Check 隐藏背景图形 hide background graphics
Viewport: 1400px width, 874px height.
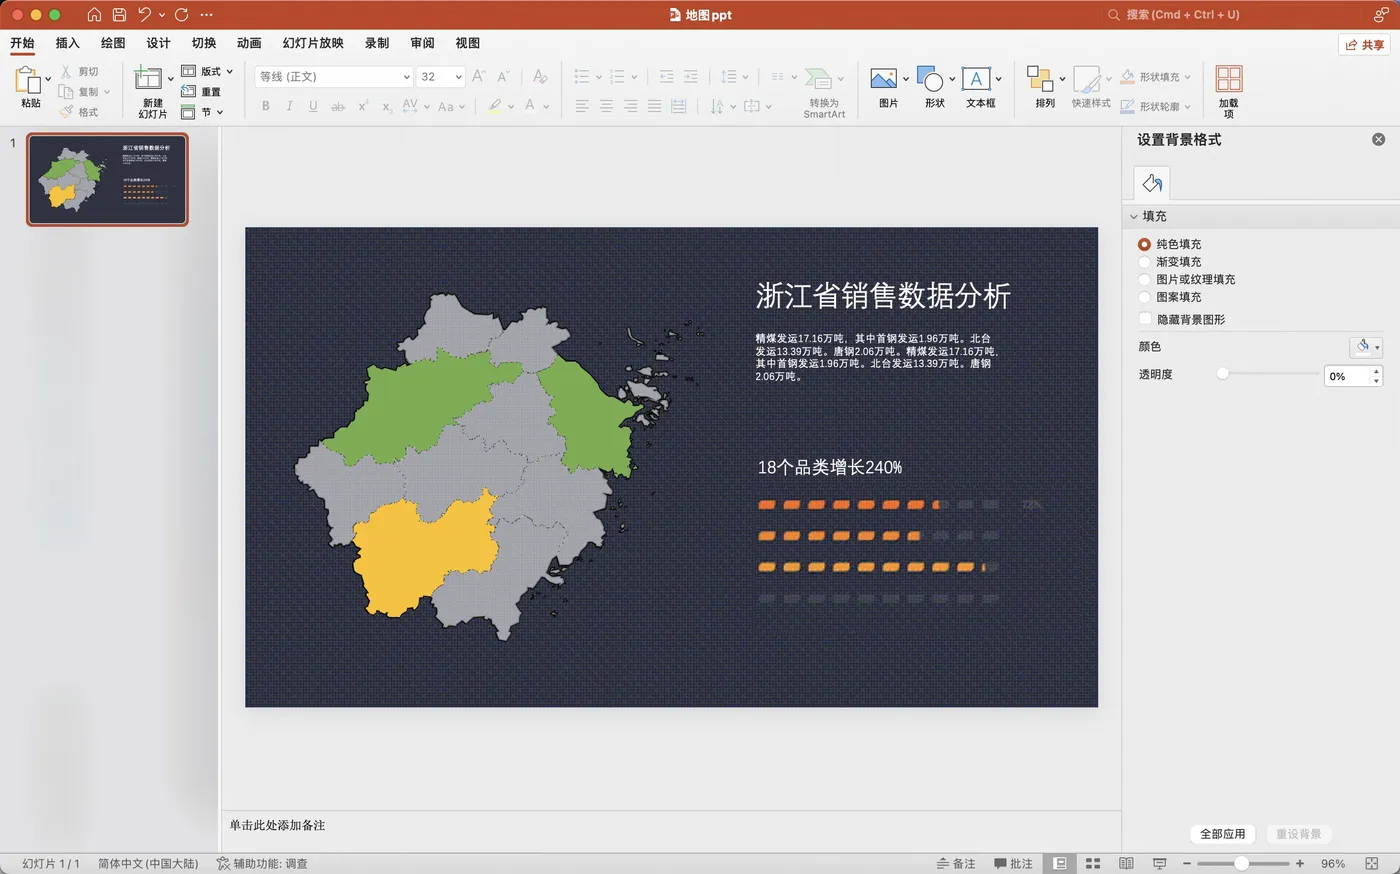[1145, 319]
